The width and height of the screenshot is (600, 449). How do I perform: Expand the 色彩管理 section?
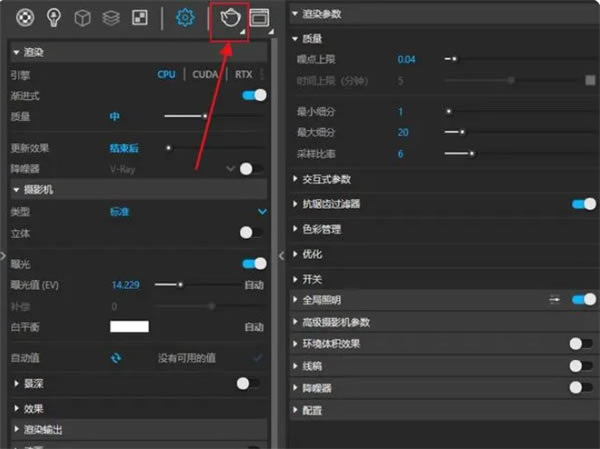295,229
